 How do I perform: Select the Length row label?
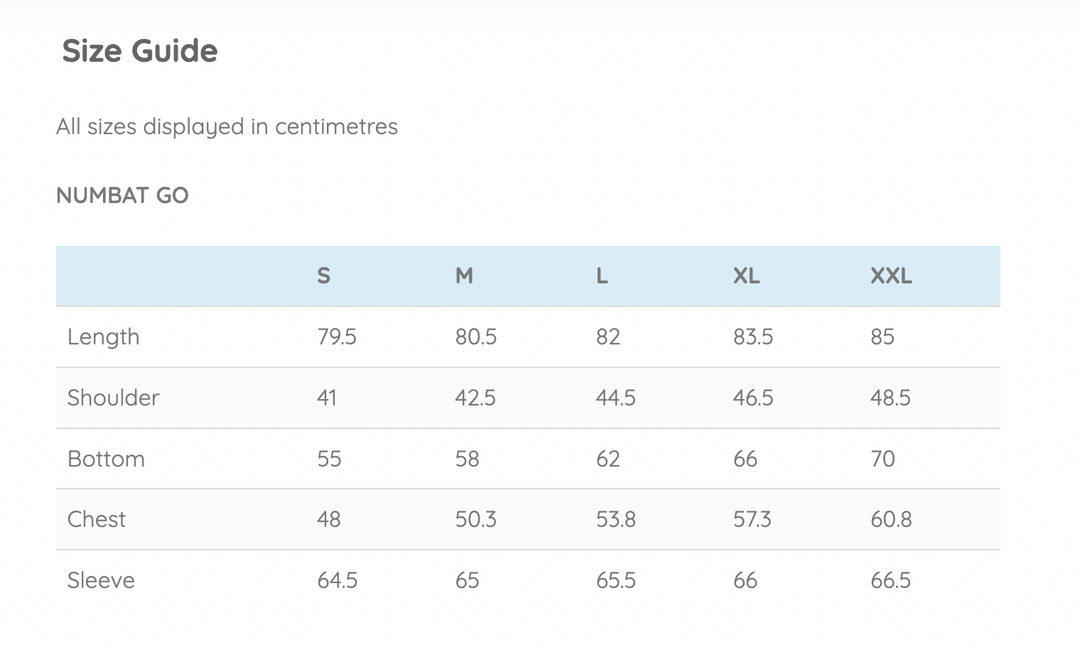tap(103, 337)
